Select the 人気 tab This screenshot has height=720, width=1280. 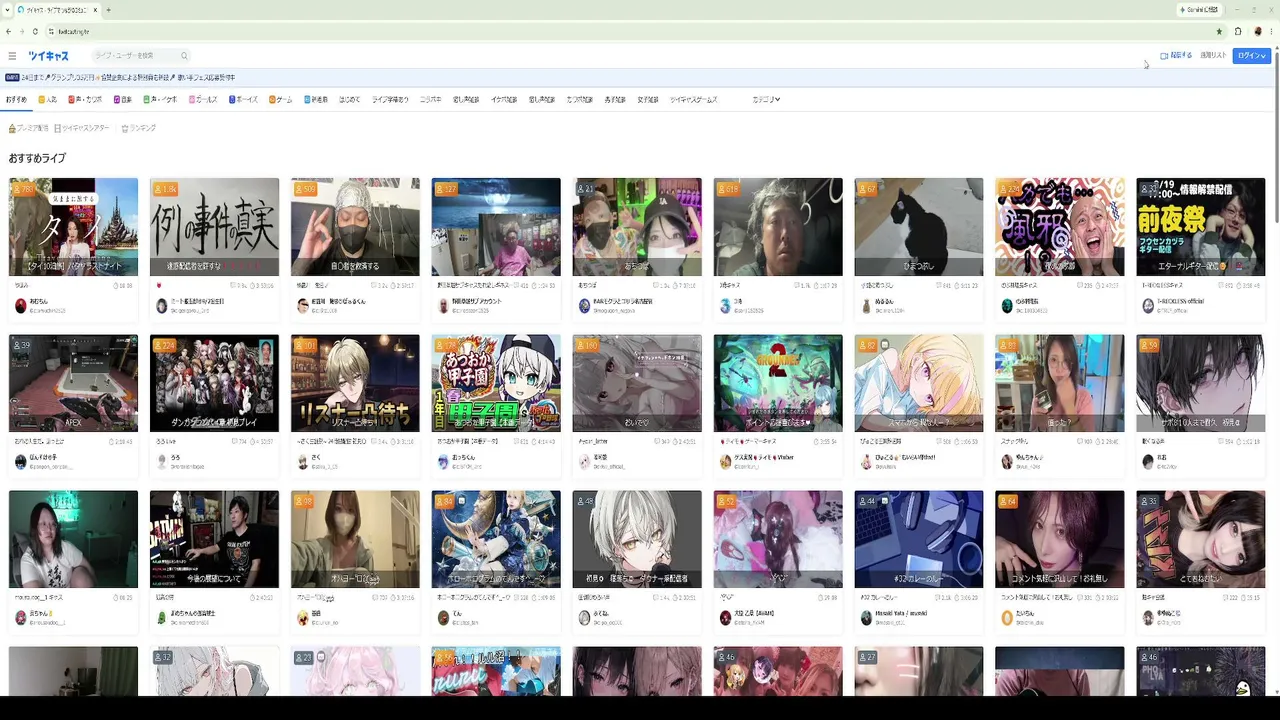click(48, 100)
